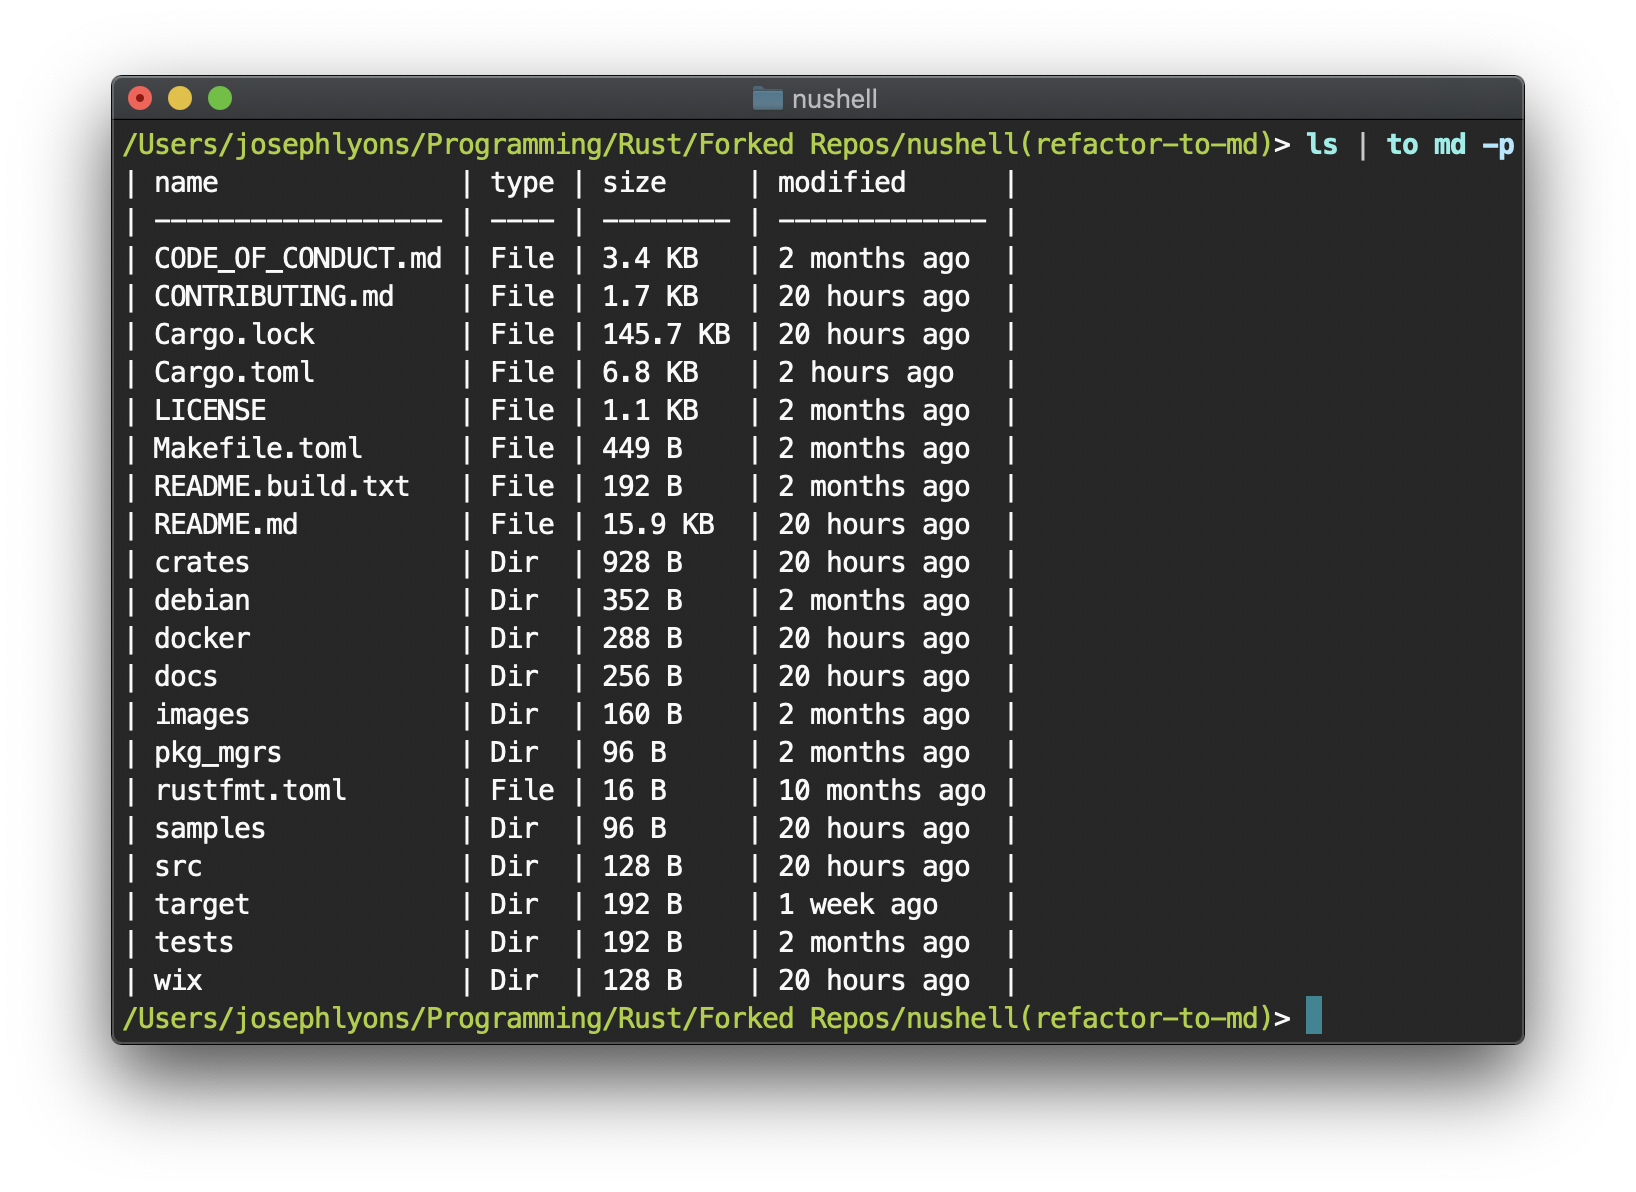Click "Dir" type in the wix row
This screenshot has height=1192, width=1636.
[x=514, y=981]
